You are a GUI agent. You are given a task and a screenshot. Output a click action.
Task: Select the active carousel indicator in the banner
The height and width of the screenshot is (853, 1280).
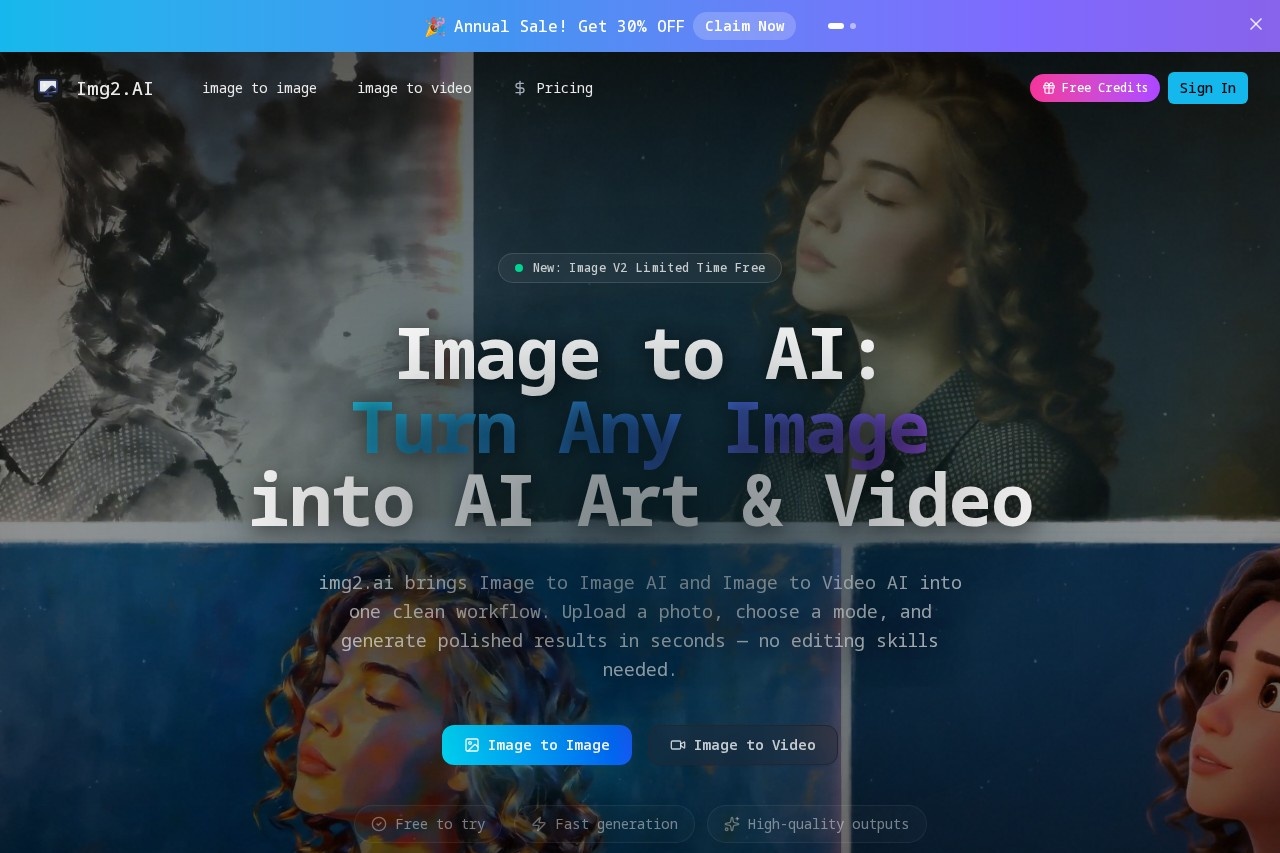(836, 26)
